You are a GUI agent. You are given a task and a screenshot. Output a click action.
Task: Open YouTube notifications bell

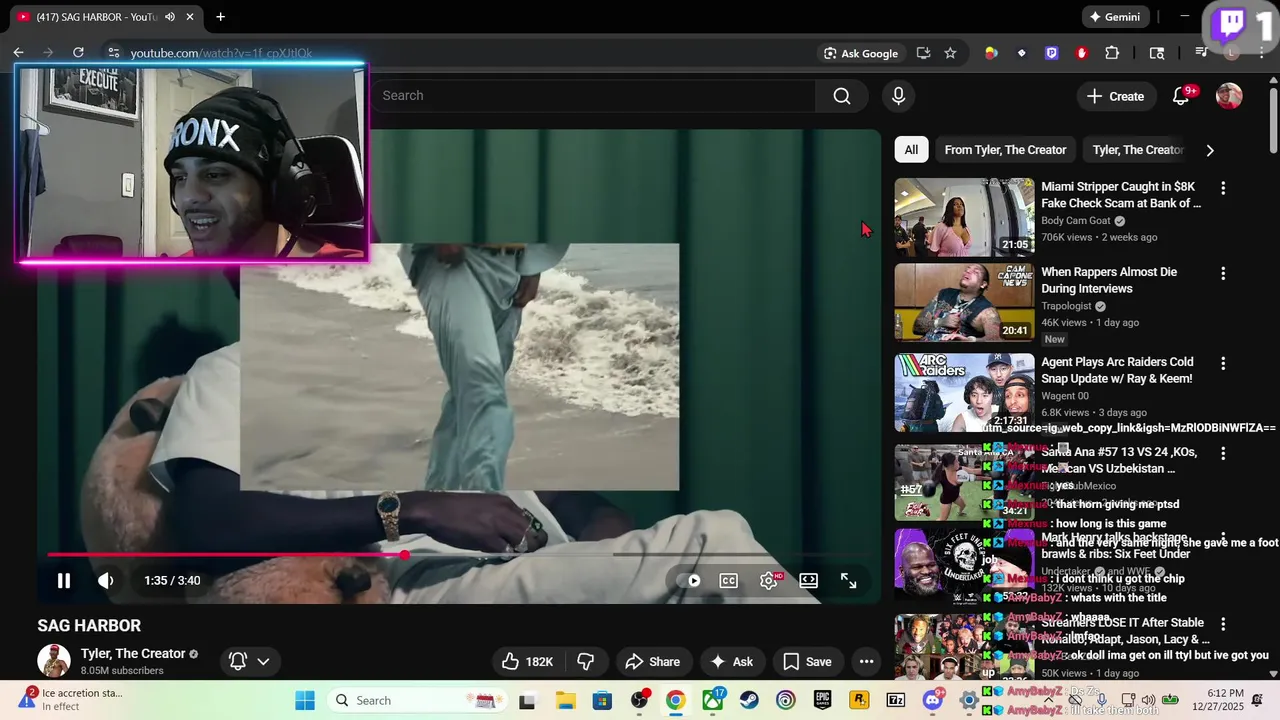(1181, 96)
